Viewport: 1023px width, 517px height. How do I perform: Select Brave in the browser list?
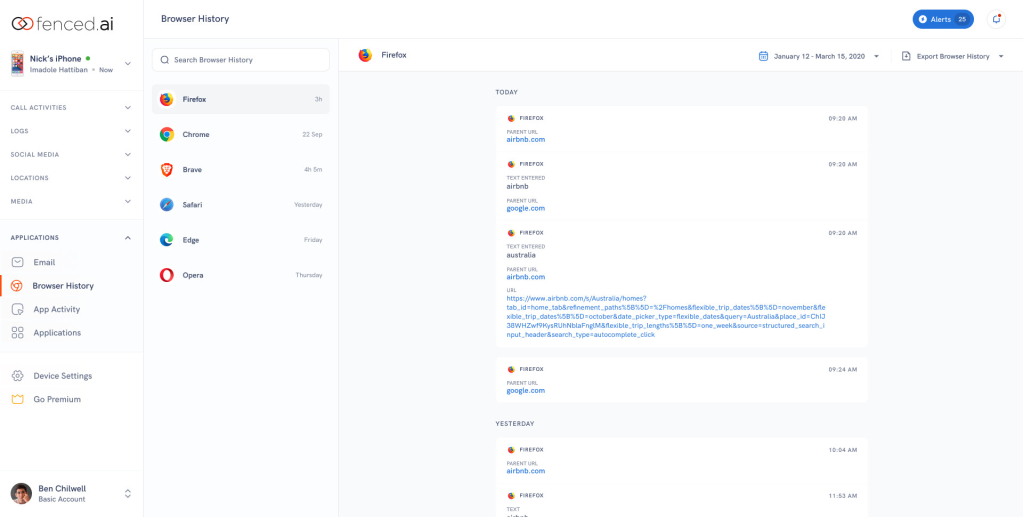(x=241, y=170)
